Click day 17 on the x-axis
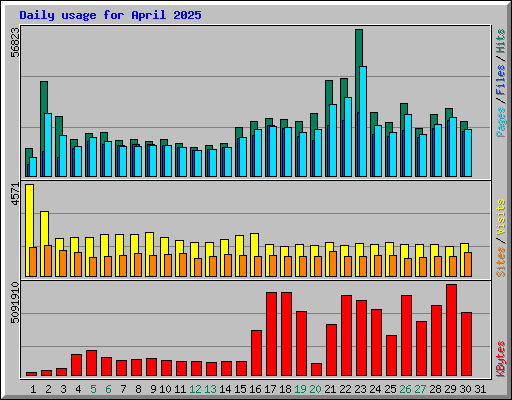The image size is (512, 400). tap(270, 389)
